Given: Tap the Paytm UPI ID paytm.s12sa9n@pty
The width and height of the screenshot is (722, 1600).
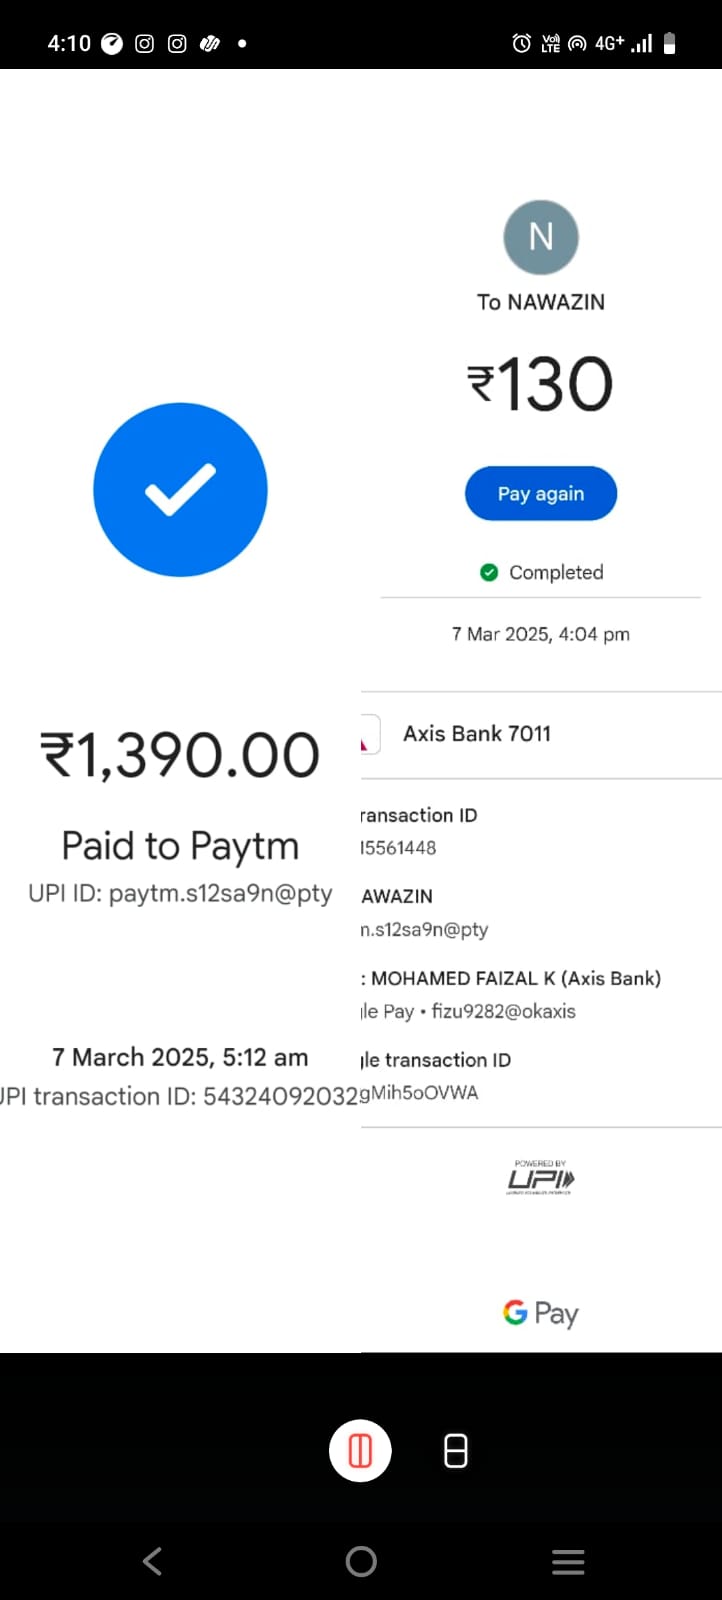Looking at the screenshot, I should point(180,893).
